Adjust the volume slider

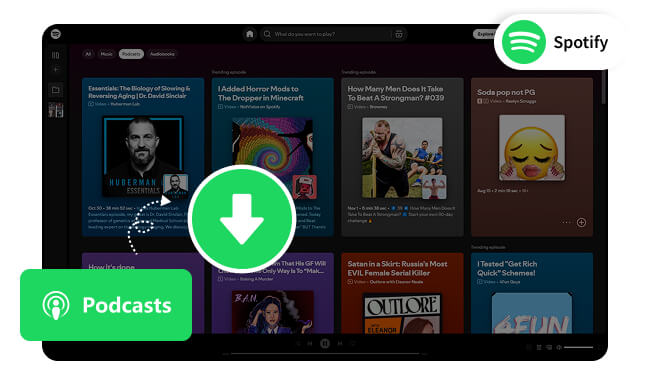[x=578, y=347]
